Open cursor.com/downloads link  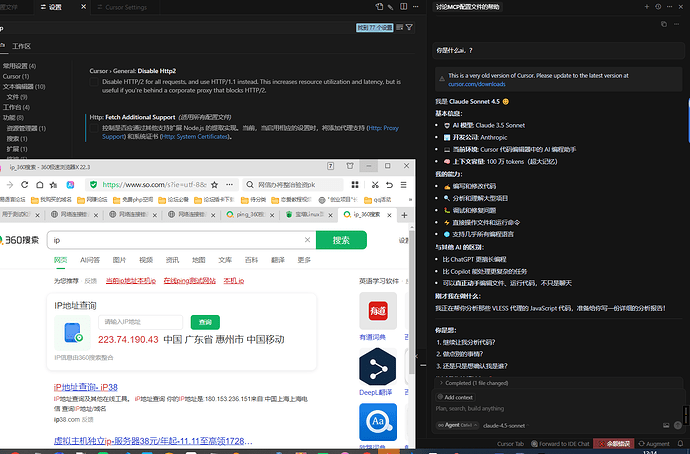point(477,84)
